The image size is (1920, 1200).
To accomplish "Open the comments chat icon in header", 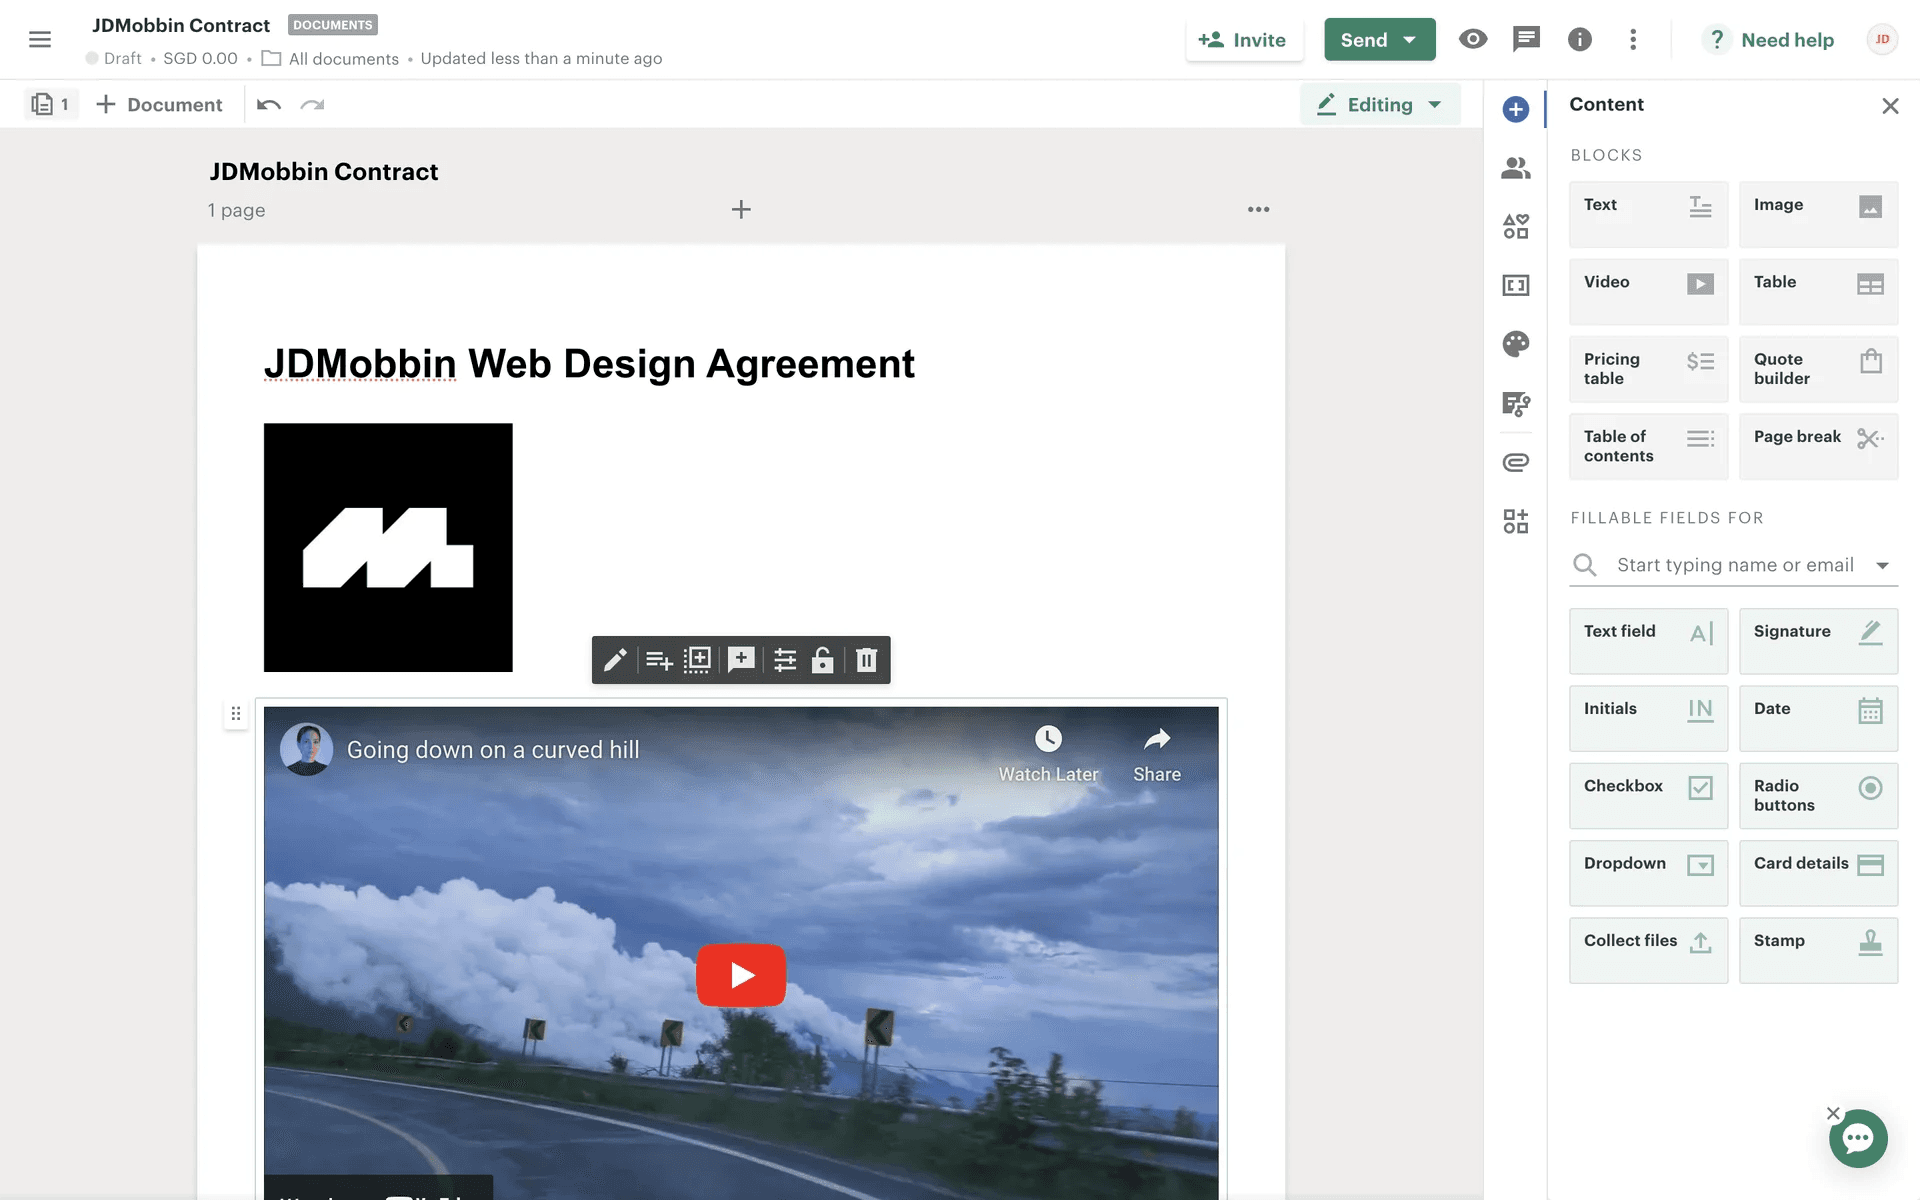I will tap(1526, 39).
